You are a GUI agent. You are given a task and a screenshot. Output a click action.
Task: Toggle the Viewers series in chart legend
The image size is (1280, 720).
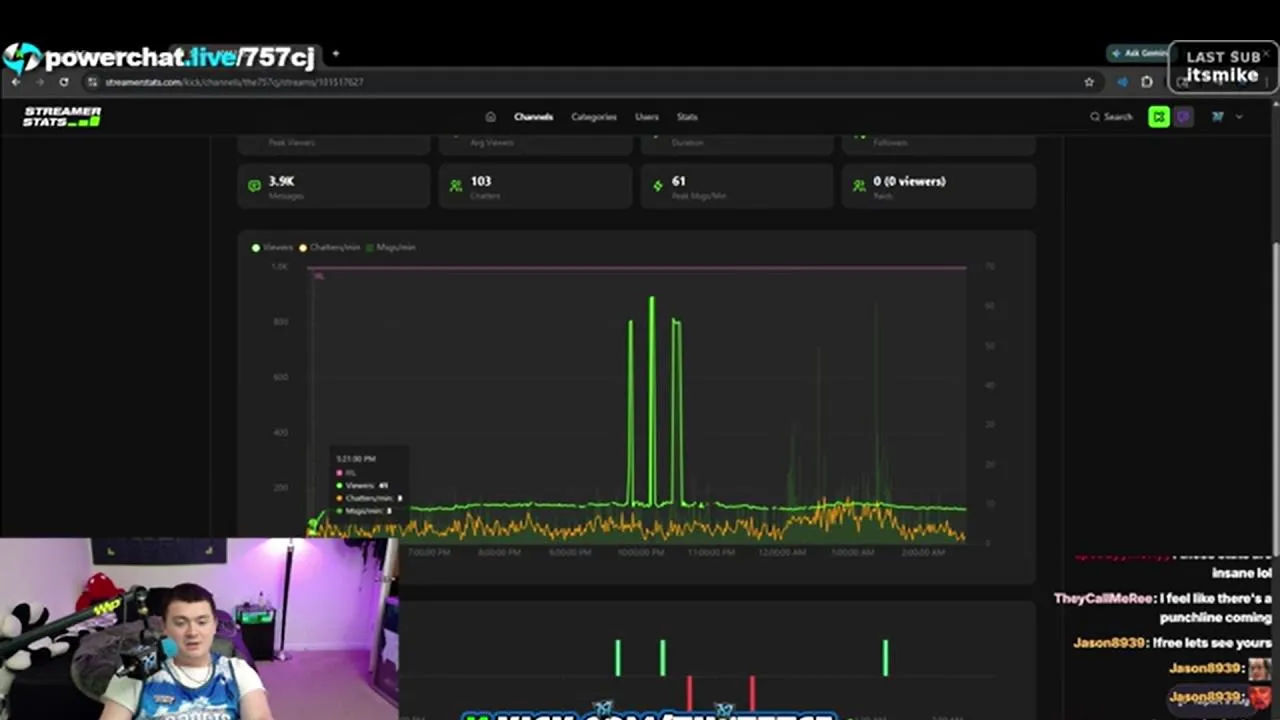click(x=273, y=247)
